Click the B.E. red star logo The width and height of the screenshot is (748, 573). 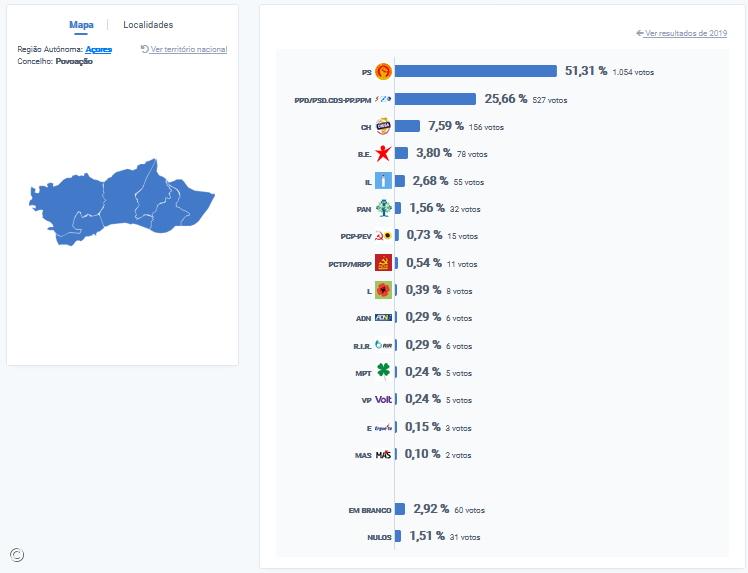click(382, 154)
